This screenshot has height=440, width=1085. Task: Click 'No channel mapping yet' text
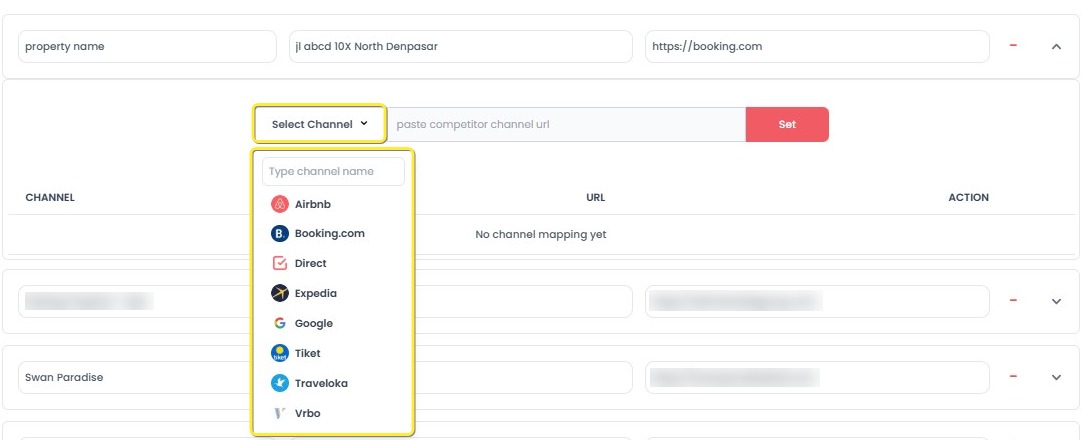pos(541,235)
